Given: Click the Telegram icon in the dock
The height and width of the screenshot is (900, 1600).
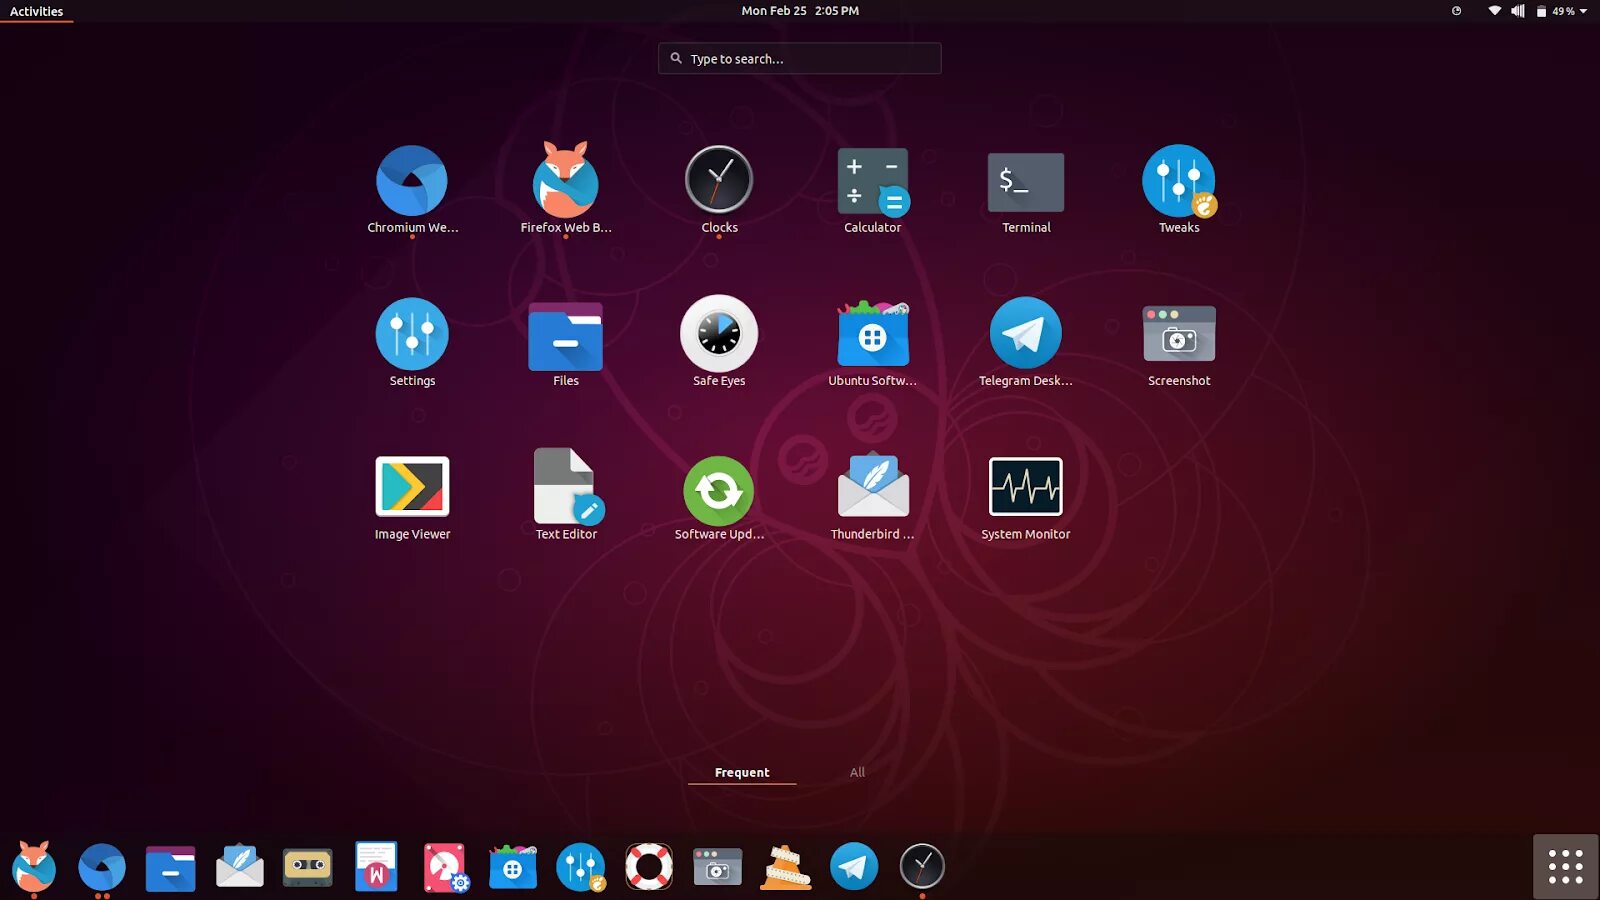Looking at the screenshot, I should coord(854,866).
